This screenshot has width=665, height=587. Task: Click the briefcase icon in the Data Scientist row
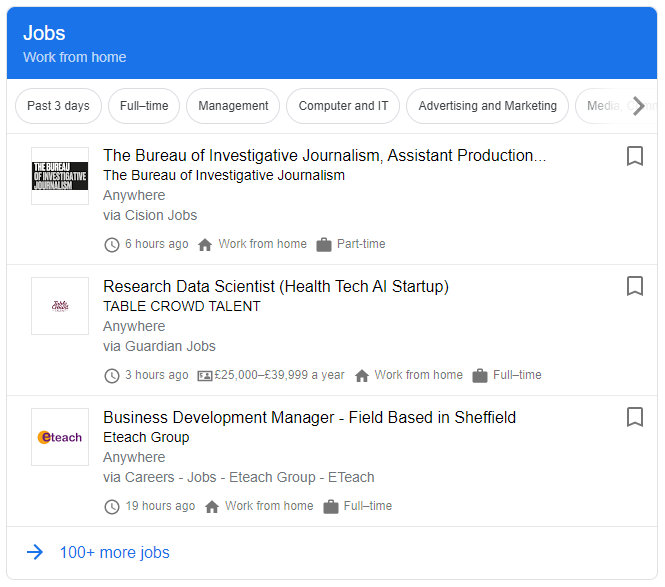coord(480,376)
